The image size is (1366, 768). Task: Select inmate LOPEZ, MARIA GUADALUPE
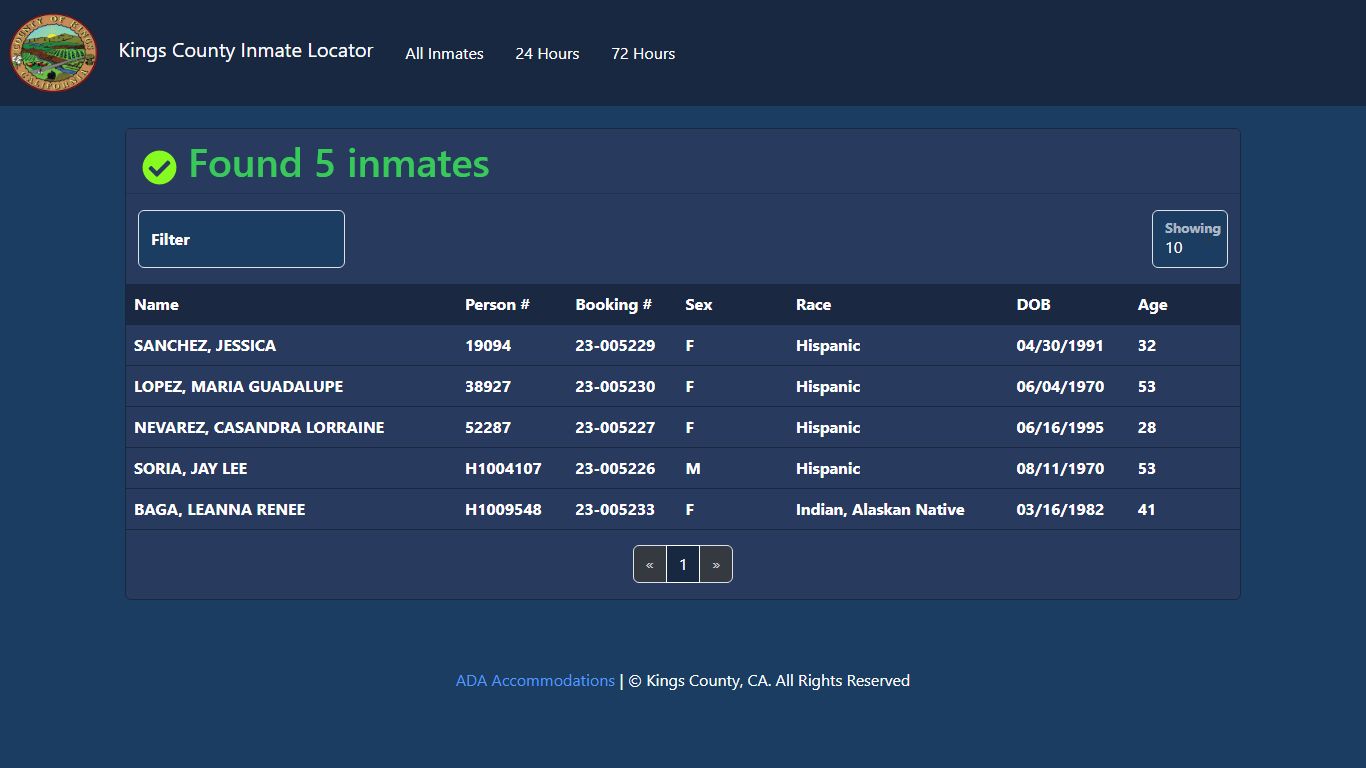click(238, 387)
